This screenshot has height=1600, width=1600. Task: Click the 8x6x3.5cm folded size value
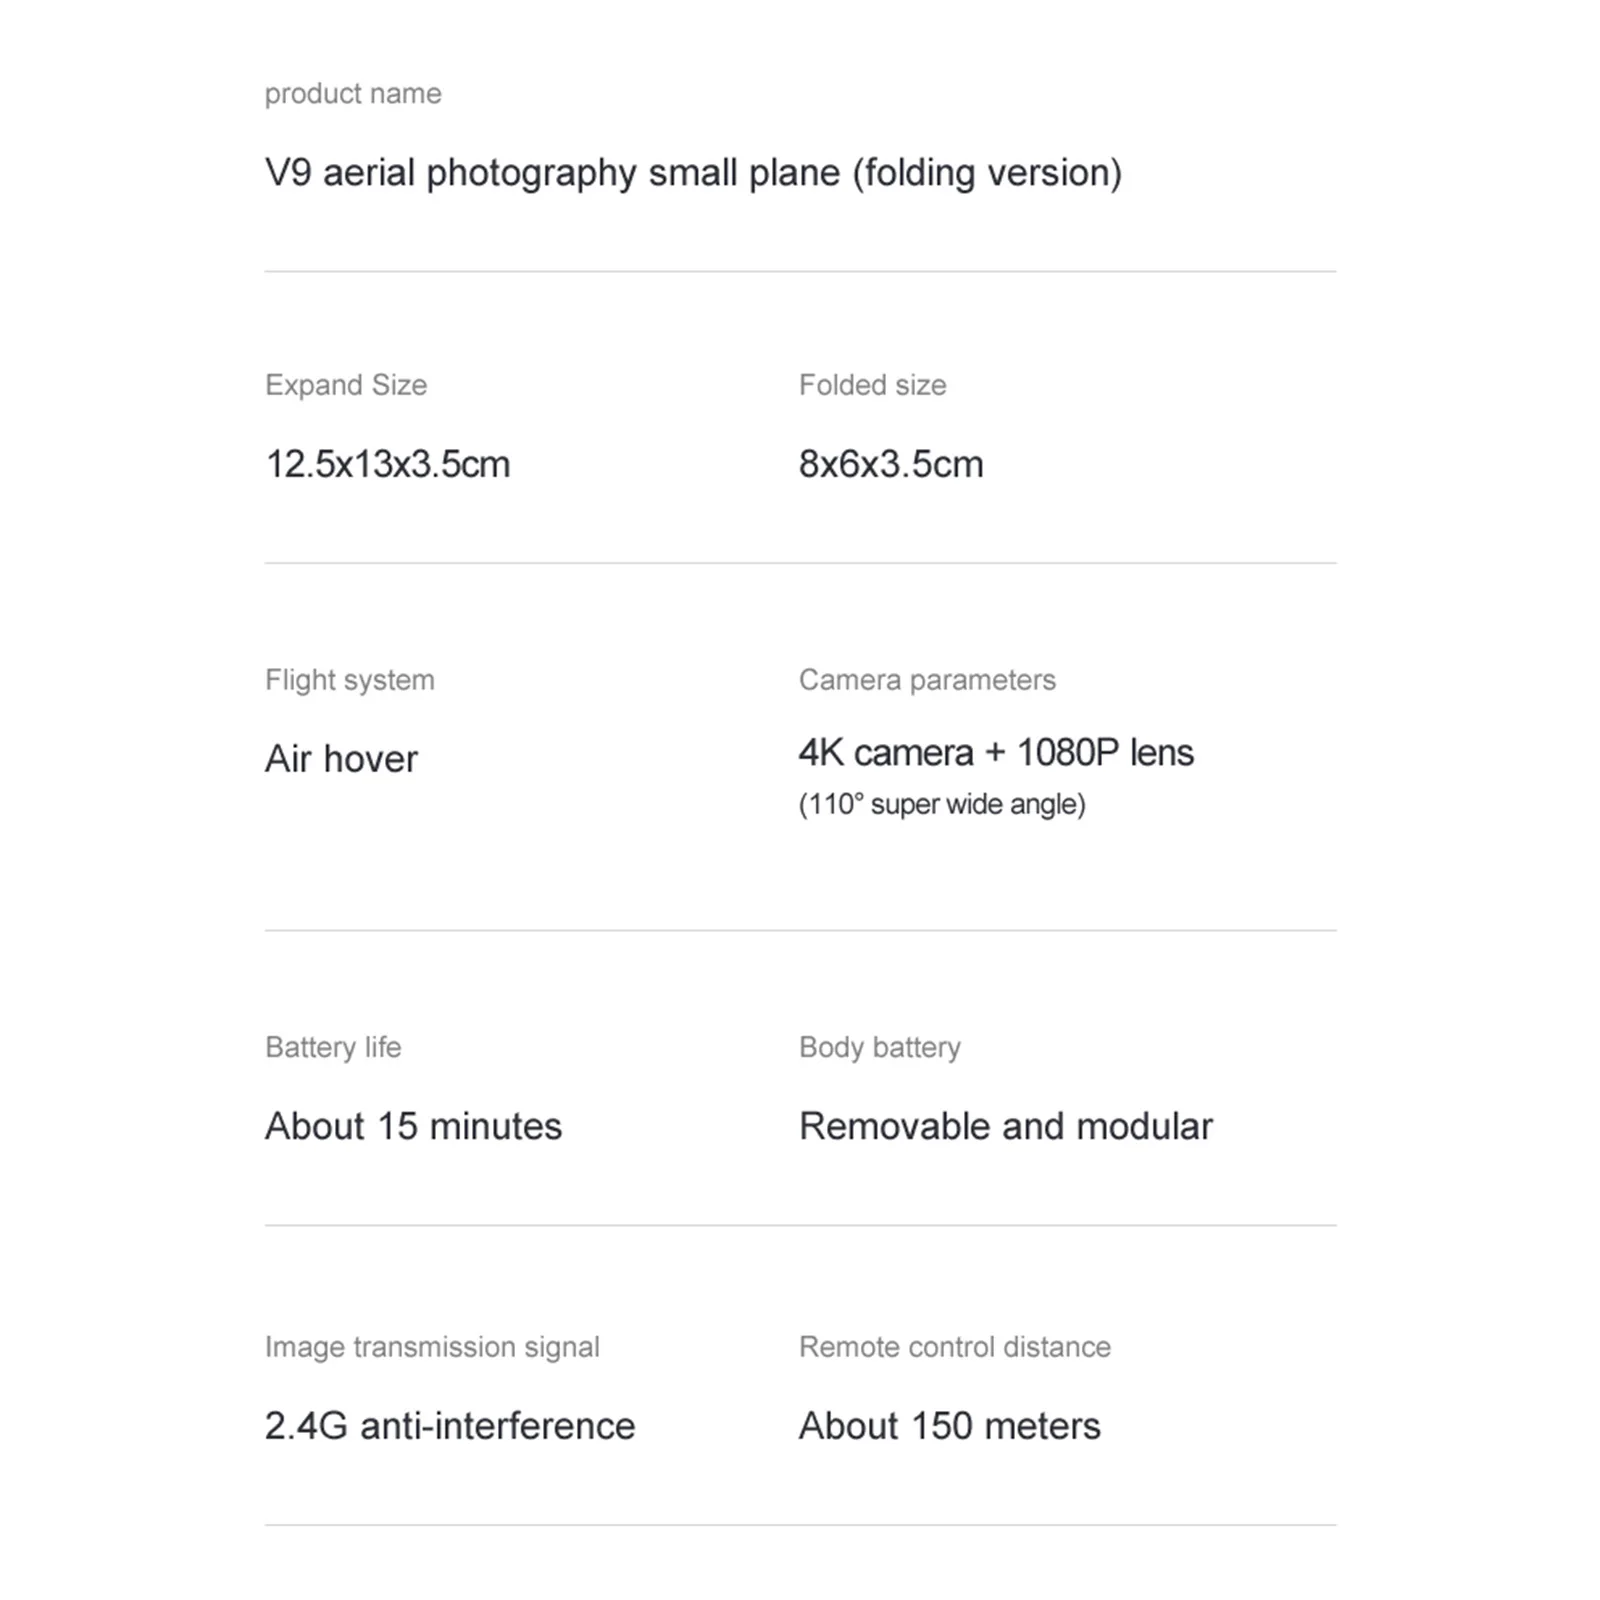coord(890,465)
